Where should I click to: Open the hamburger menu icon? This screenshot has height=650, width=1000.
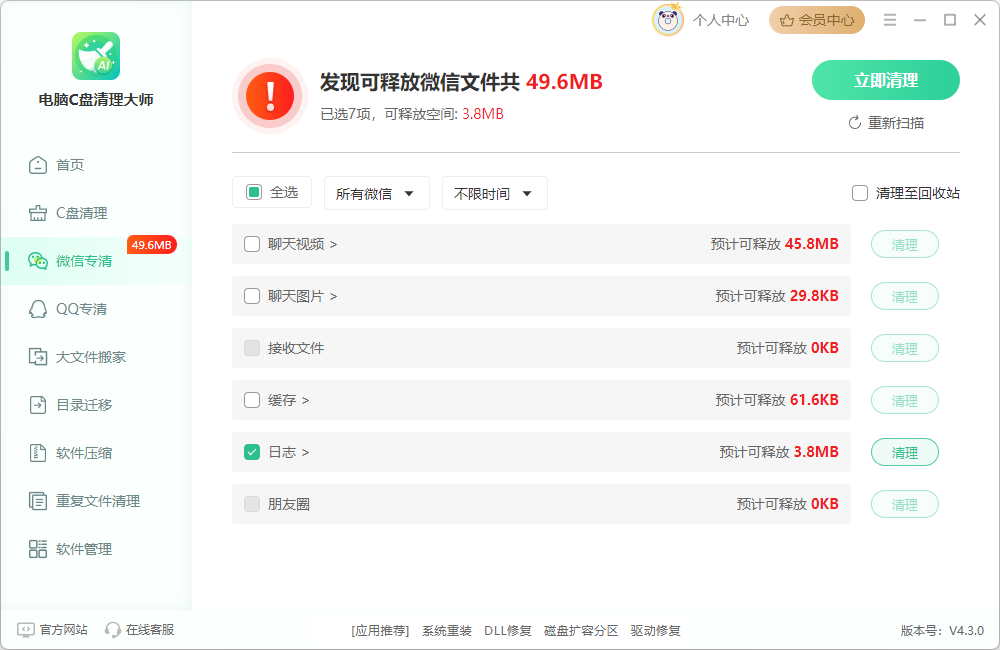[x=890, y=20]
